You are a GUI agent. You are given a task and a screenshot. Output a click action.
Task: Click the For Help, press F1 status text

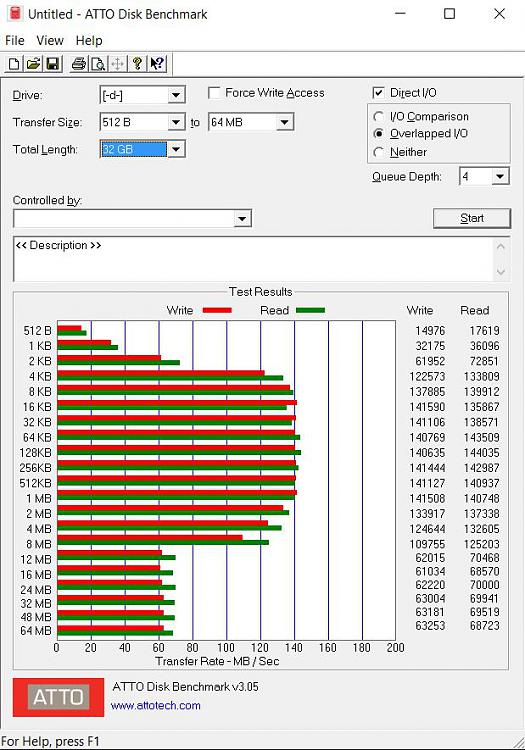click(50, 741)
